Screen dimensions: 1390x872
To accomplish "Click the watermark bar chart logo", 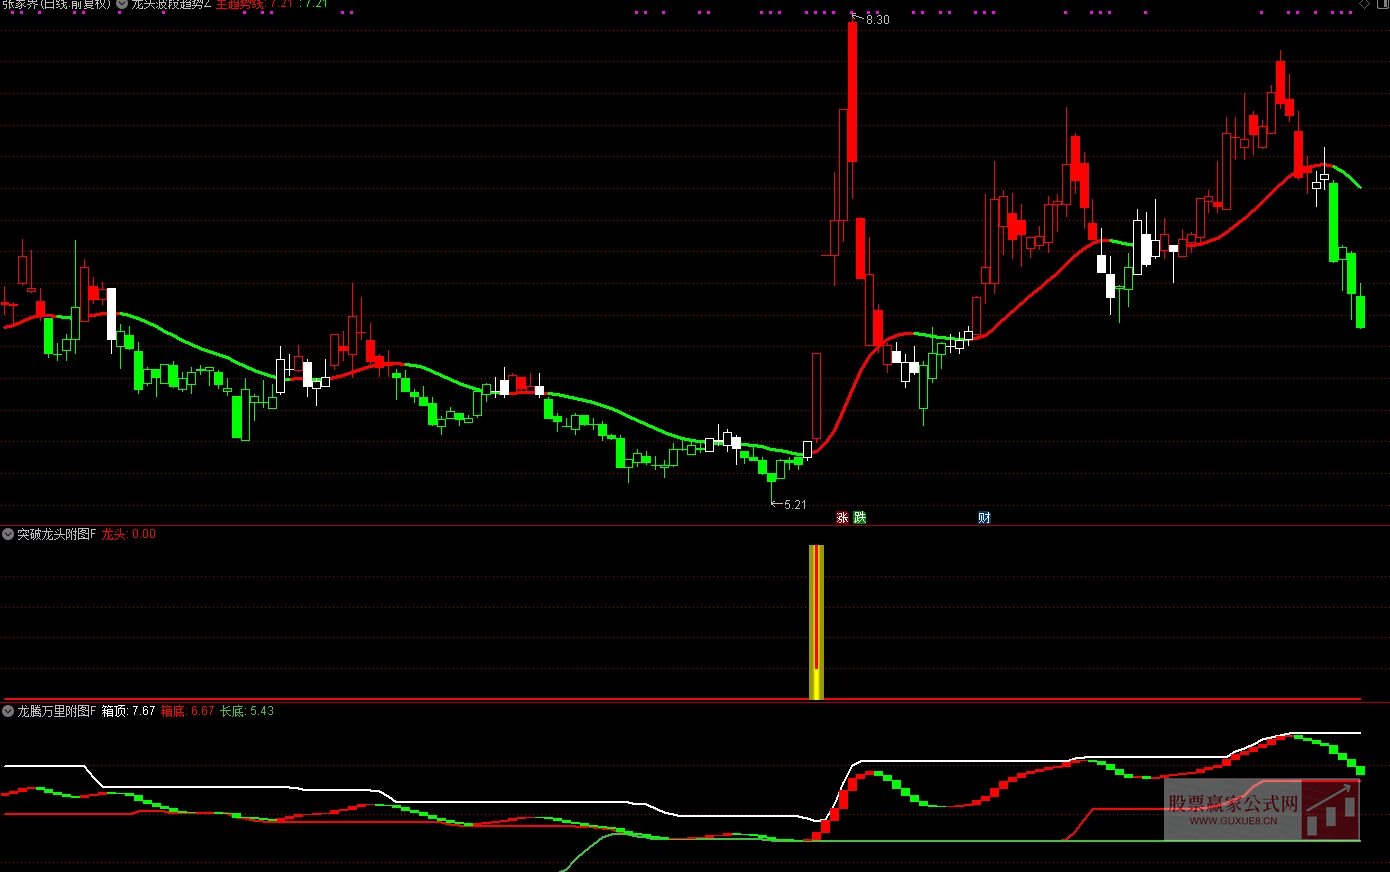I will (1331, 809).
